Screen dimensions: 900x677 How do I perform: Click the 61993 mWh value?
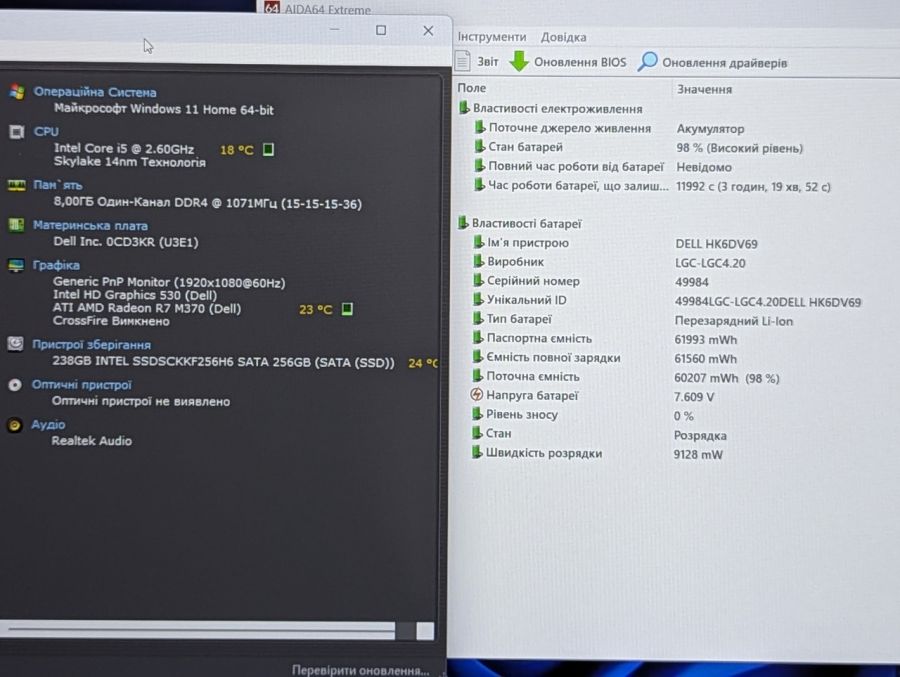(x=705, y=339)
